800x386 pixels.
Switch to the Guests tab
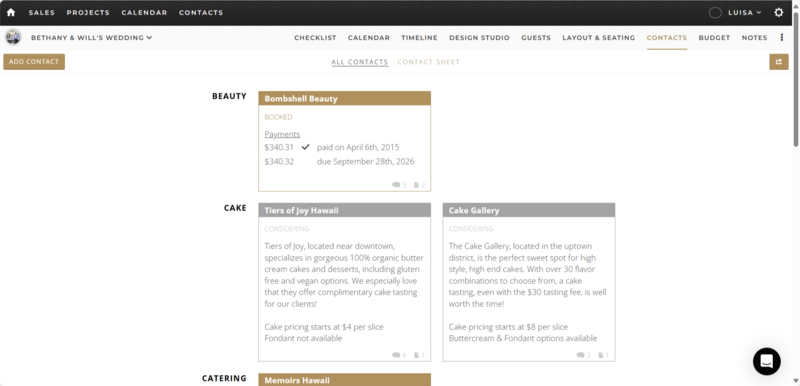(x=536, y=38)
